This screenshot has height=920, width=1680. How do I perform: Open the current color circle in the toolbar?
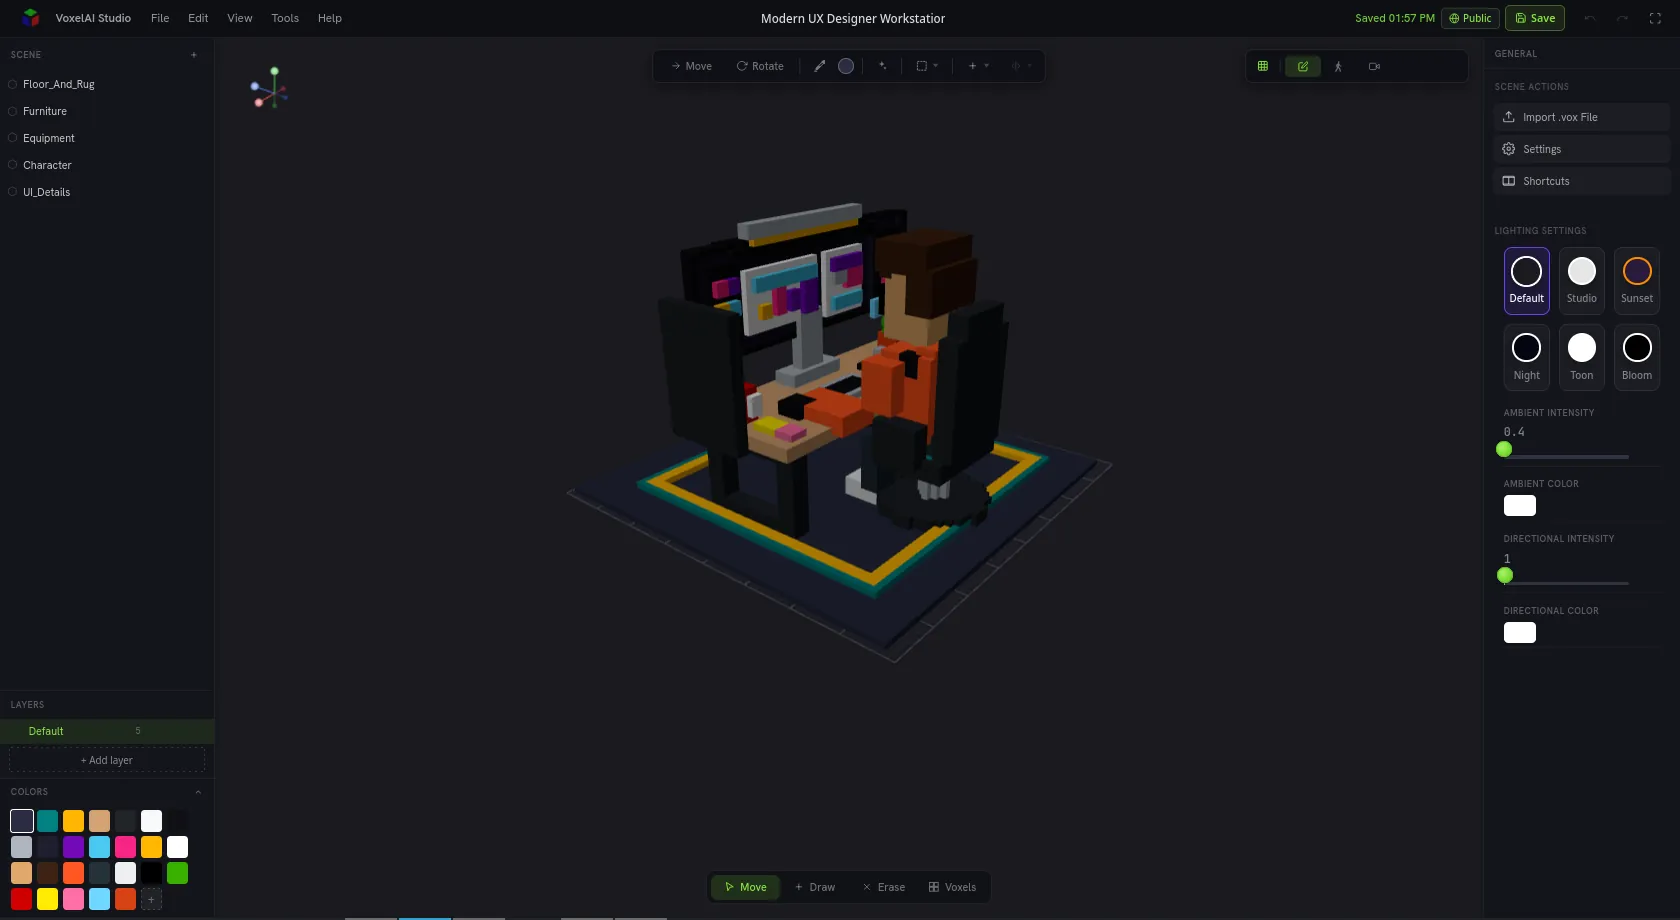click(x=846, y=66)
